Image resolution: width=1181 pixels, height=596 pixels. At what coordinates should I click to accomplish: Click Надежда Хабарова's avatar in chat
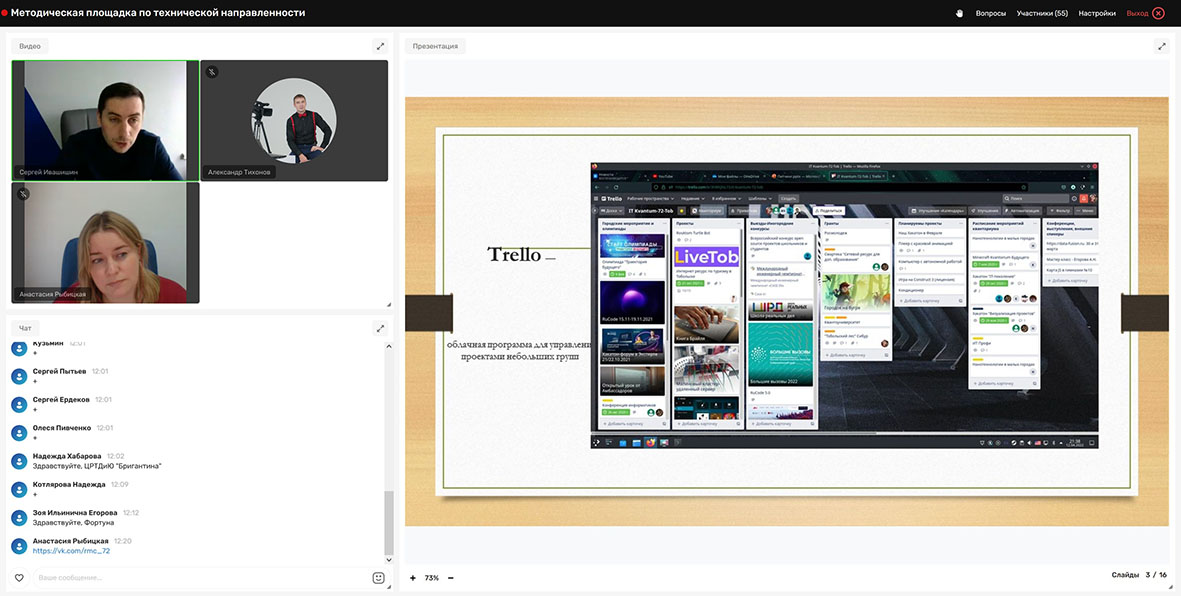[20, 461]
